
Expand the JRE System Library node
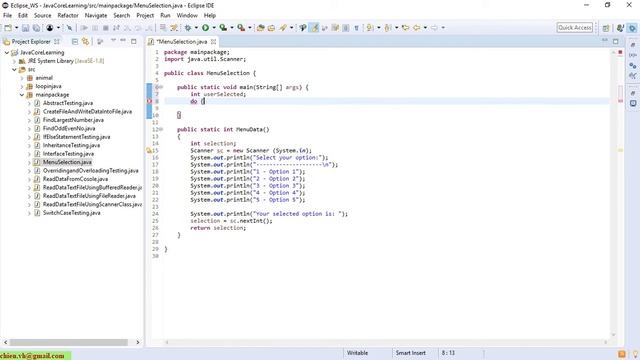click(14, 61)
